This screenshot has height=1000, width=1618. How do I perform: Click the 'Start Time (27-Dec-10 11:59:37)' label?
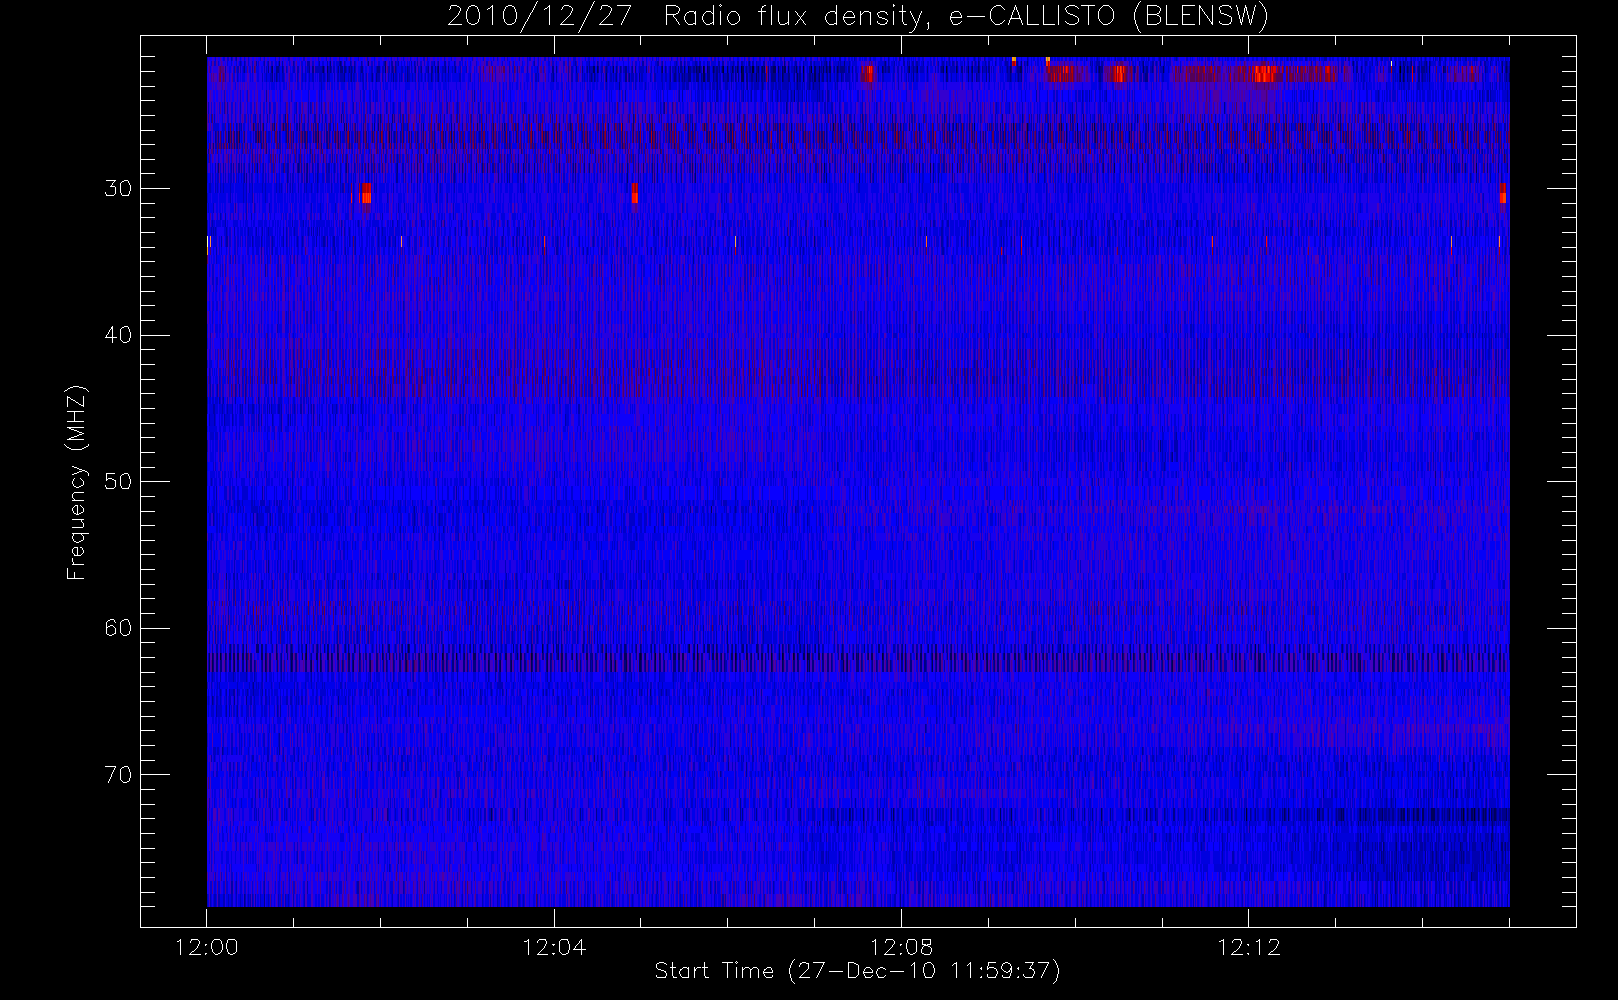pyautogui.click(x=857, y=971)
